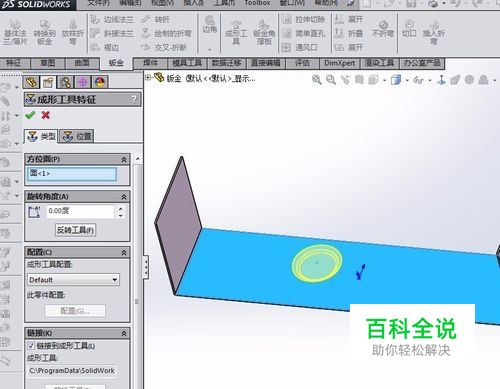Click the Rip (切口) tool
500x389 pixels.
coord(409,29)
